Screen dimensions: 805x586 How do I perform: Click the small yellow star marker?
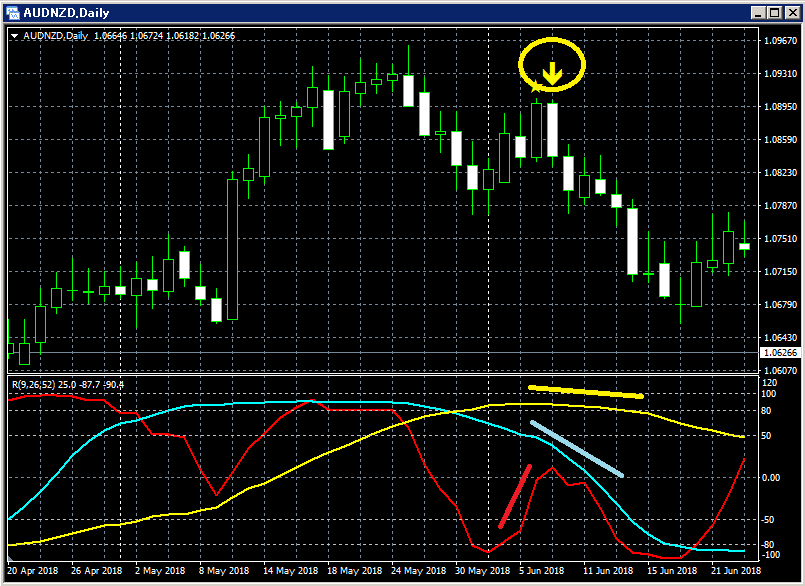coord(535,86)
